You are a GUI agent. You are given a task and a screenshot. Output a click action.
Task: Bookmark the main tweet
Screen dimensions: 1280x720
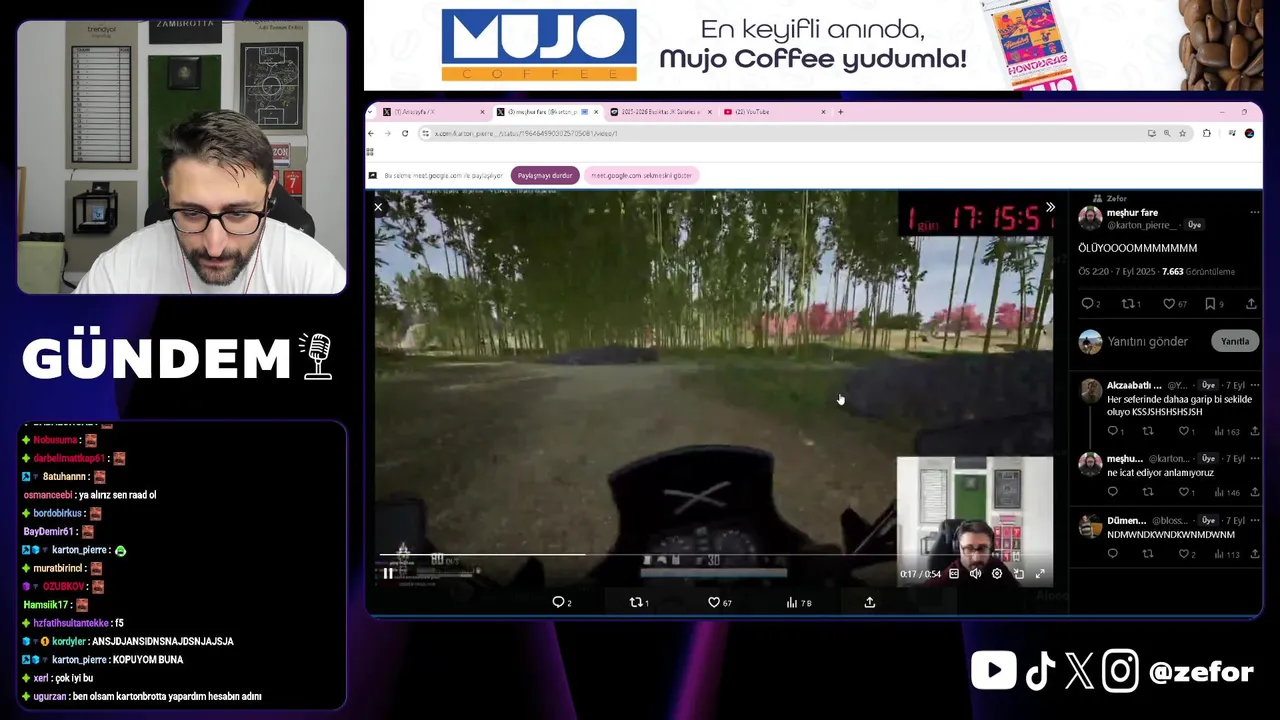coord(1214,304)
